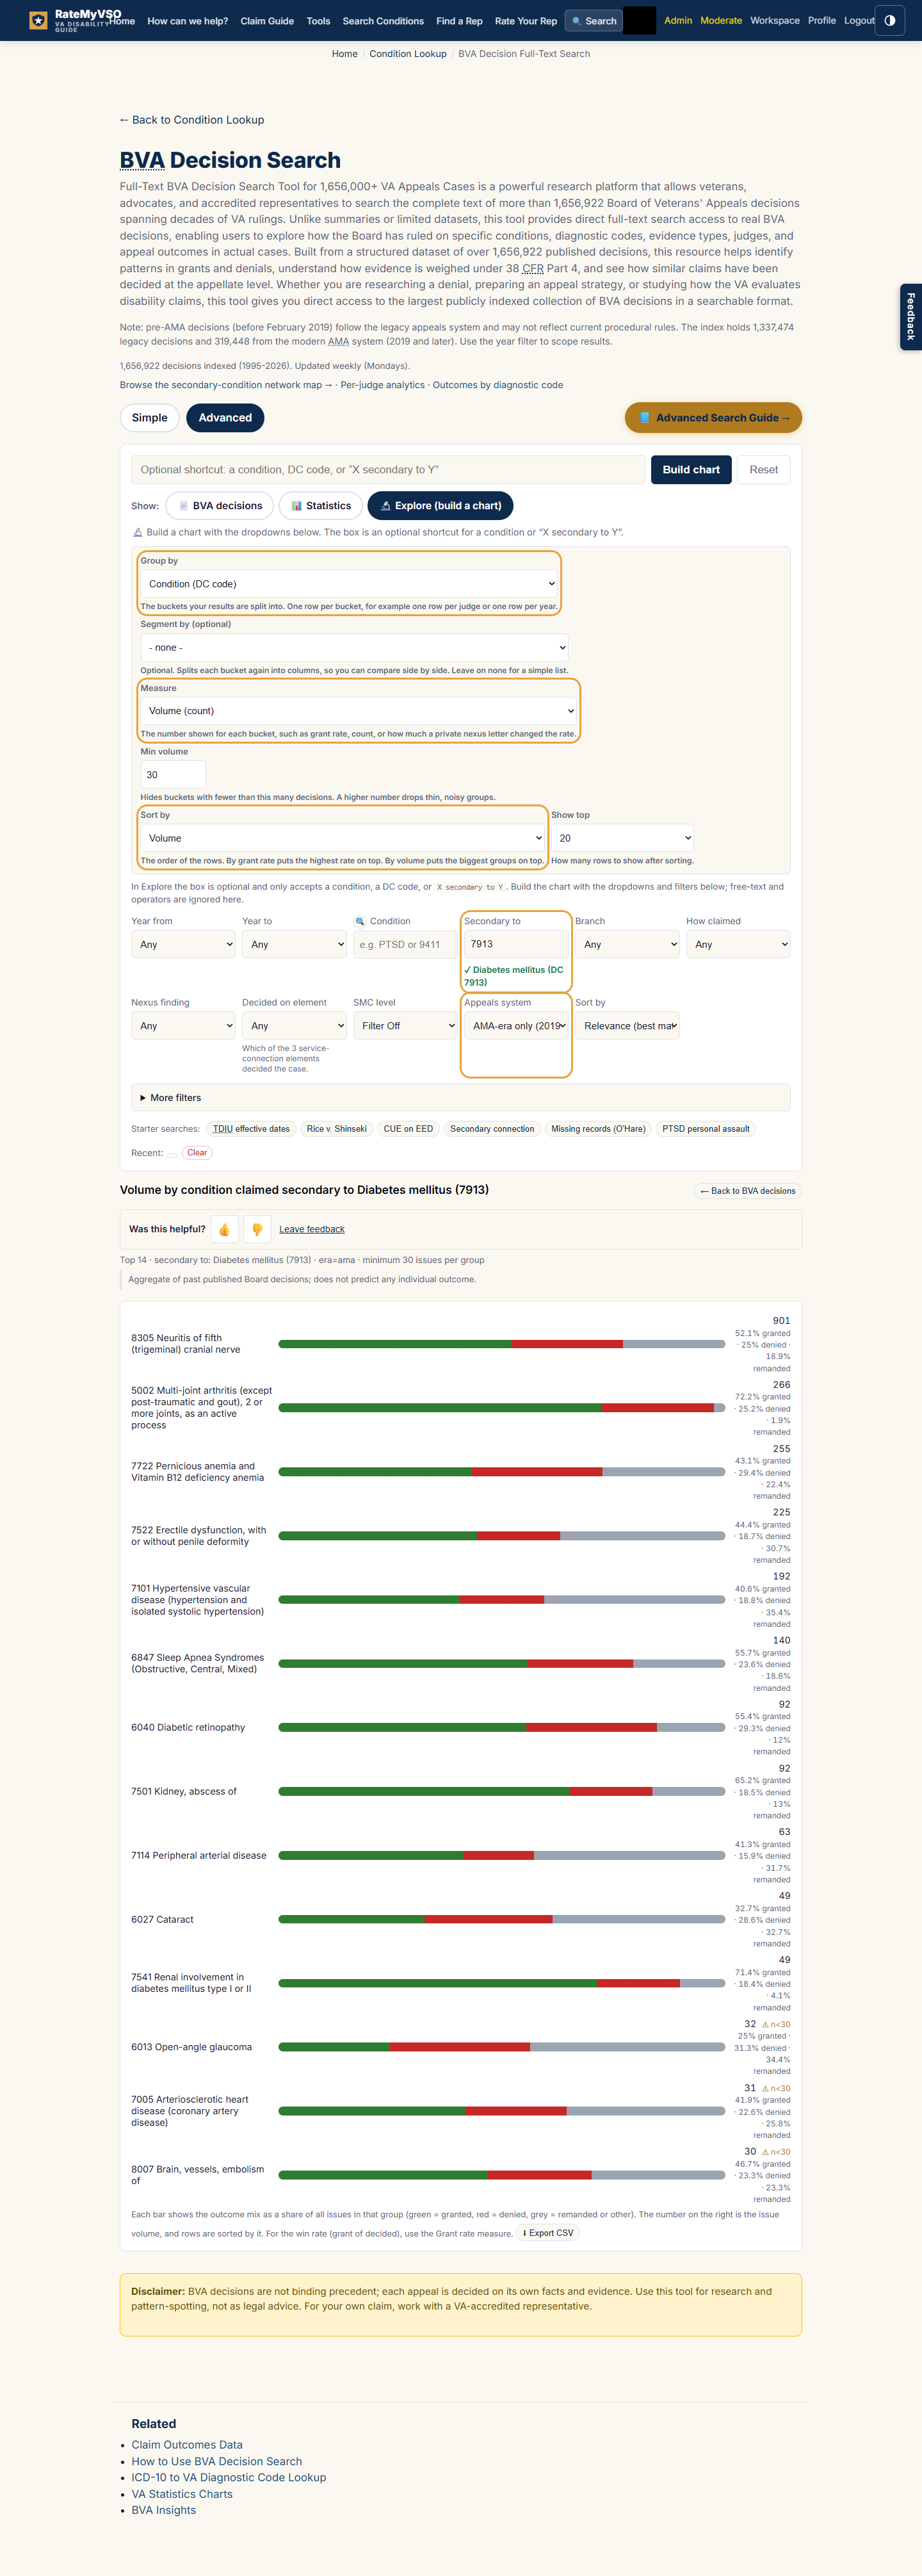Toggle dark mode contrast icon
Image resolution: width=922 pixels, height=2576 pixels.
(889, 20)
